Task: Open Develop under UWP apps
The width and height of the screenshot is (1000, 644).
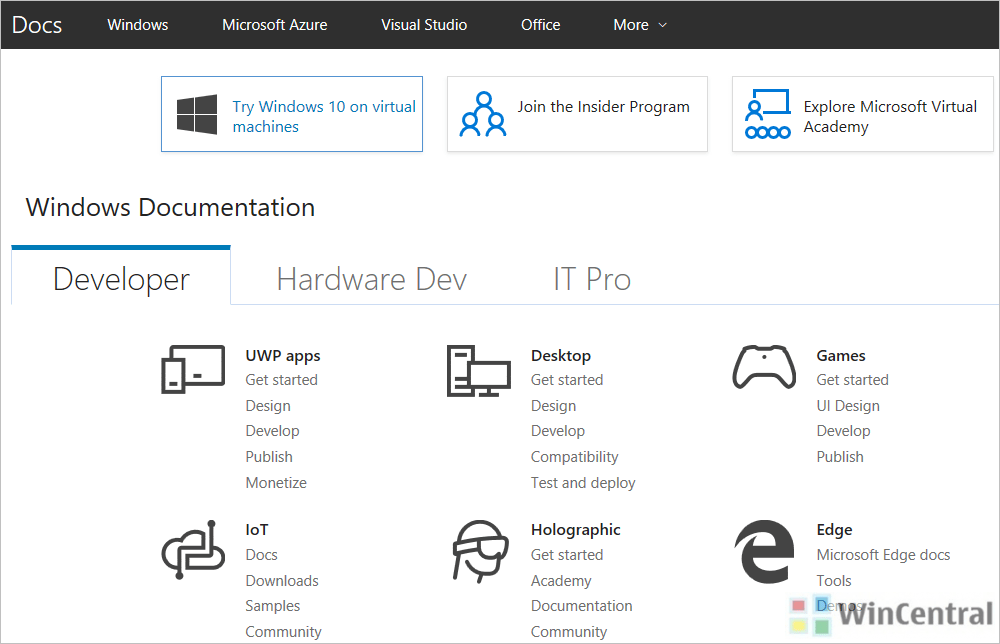Action: pos(272,431)
